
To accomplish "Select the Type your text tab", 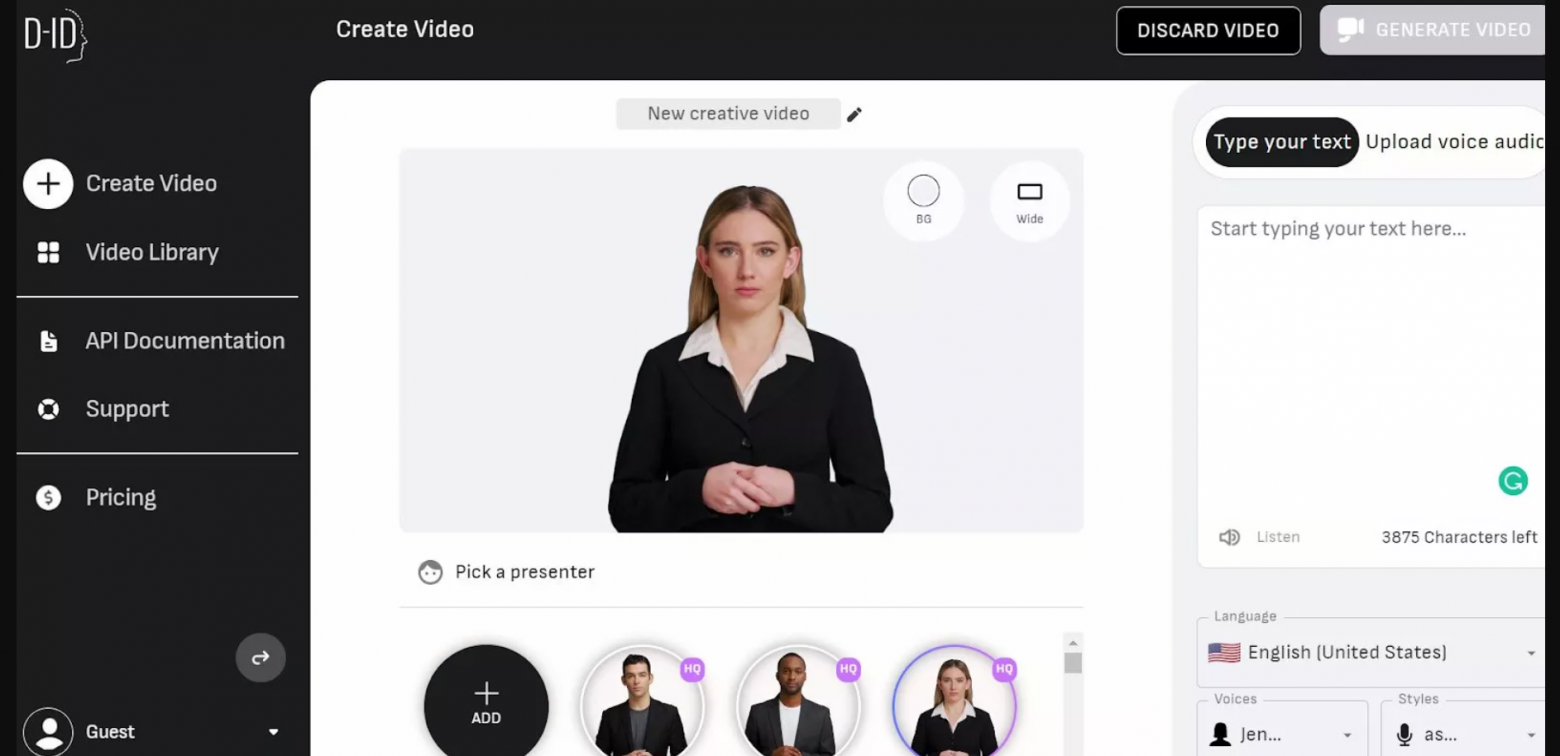I will [1282, 142].
